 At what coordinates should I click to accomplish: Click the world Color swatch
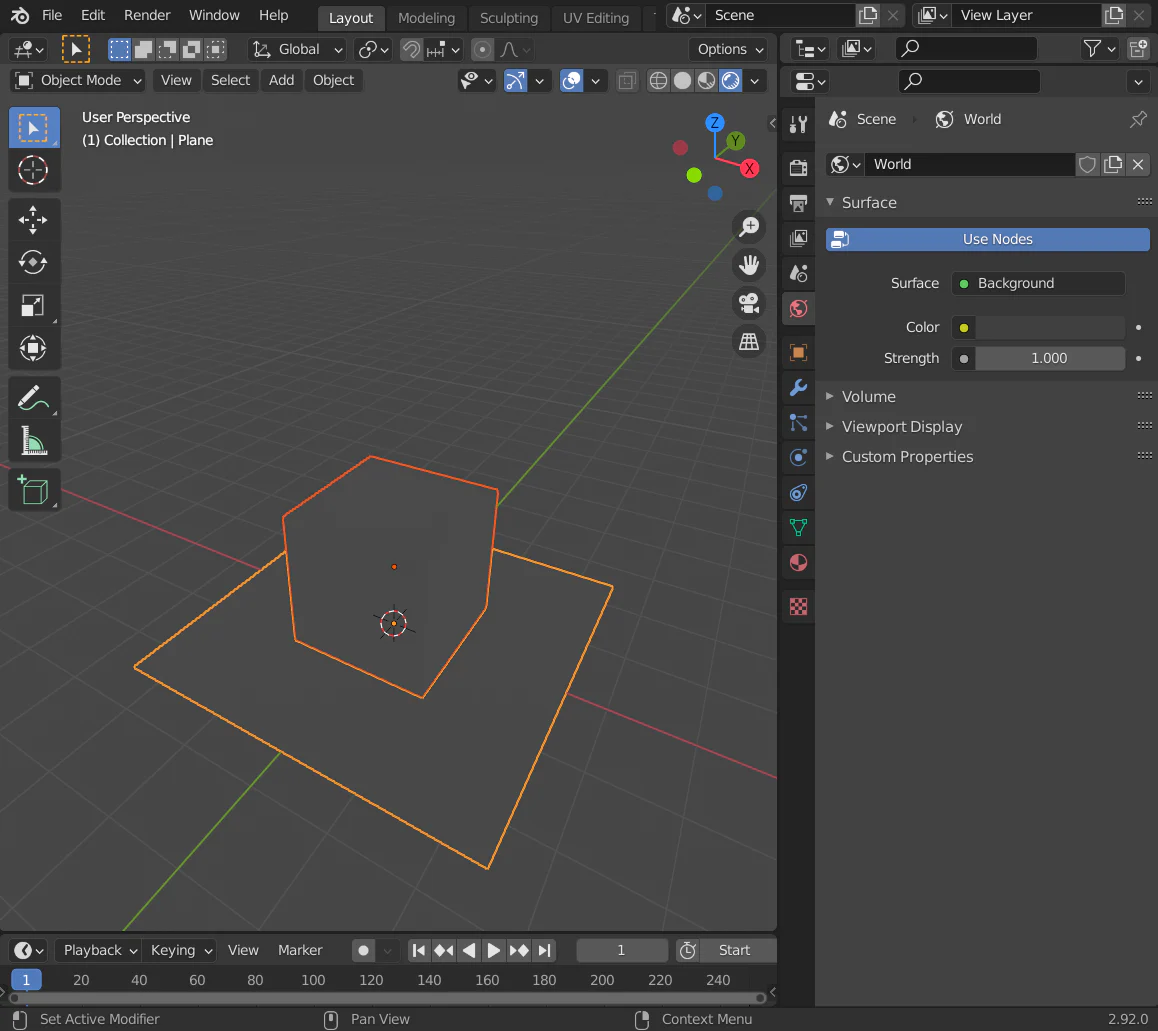coord(1049,327)
